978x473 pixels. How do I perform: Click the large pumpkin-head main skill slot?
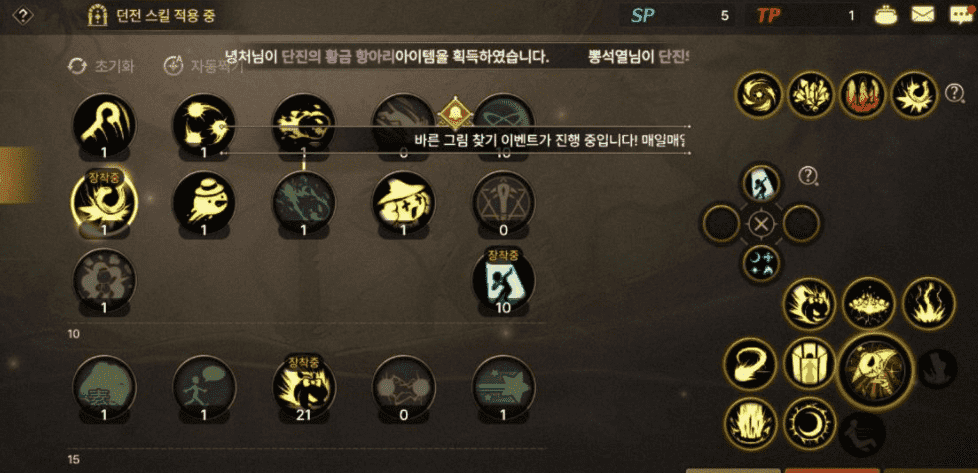click(x=876, y=369)
